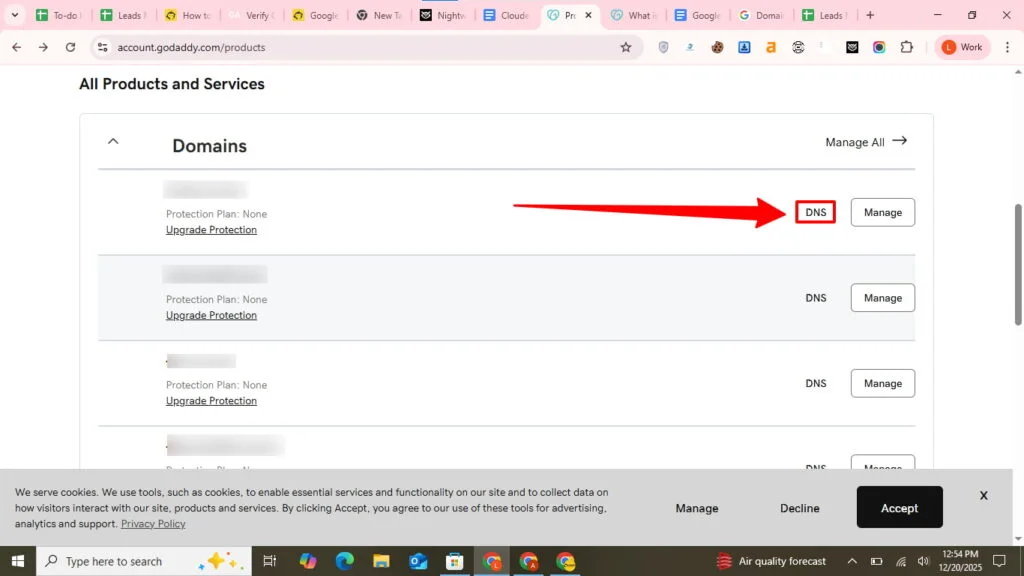Open the Privacy Policy link

[153, 524]
